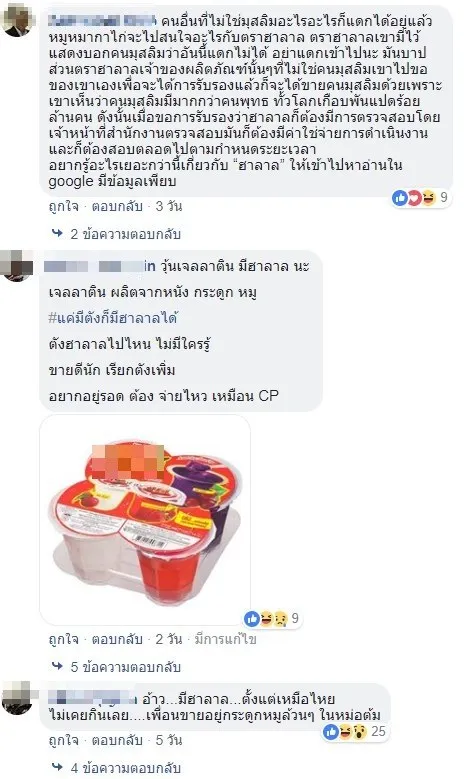Viewport: 466px width, 779px height.
Task: Click '3 วัน' timestamp on first comment
Action: pos(168,206)
